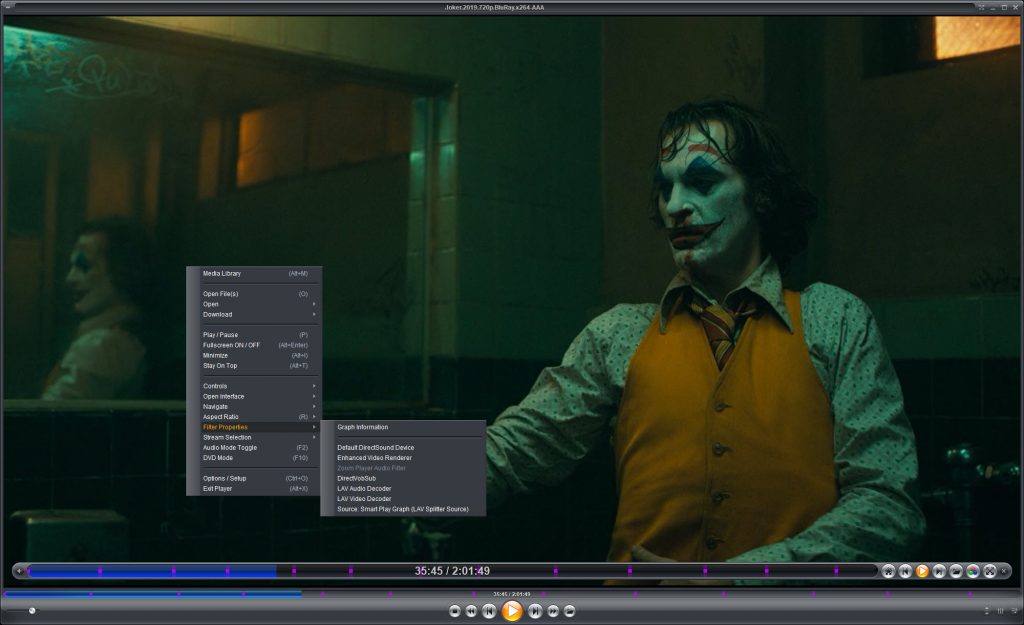Viewport: 1024px width, 625px height.
Task: Toggle Fullscreen ON / OFF menu entry
Action: [255, 345]
